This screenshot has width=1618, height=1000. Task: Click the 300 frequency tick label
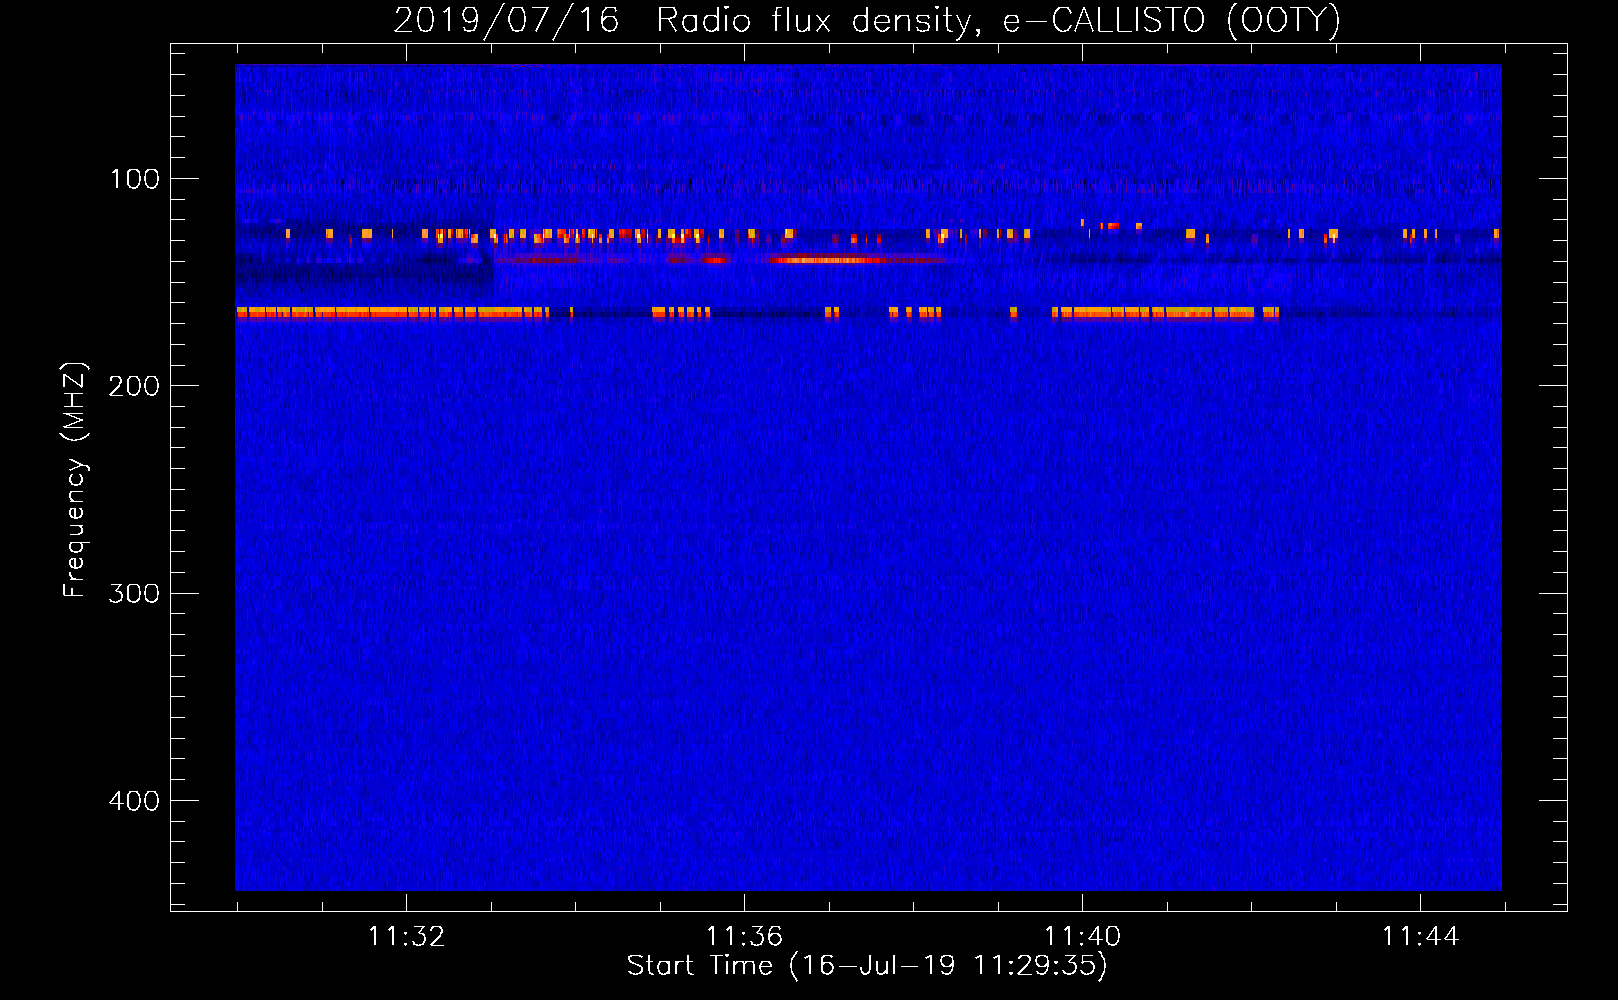click(133, 594)
